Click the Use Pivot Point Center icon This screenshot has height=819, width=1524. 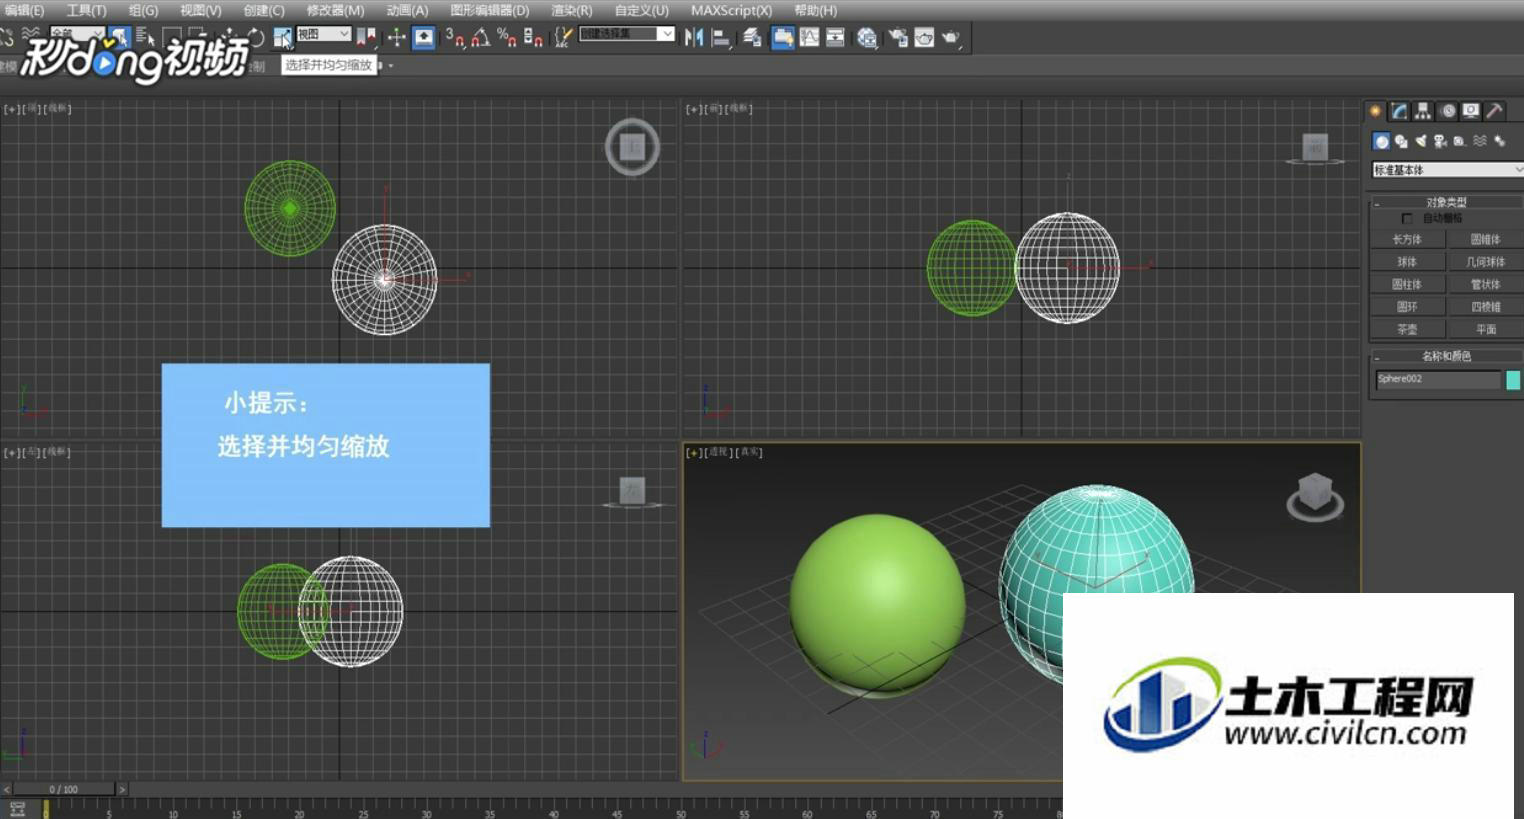click(366, 38)
